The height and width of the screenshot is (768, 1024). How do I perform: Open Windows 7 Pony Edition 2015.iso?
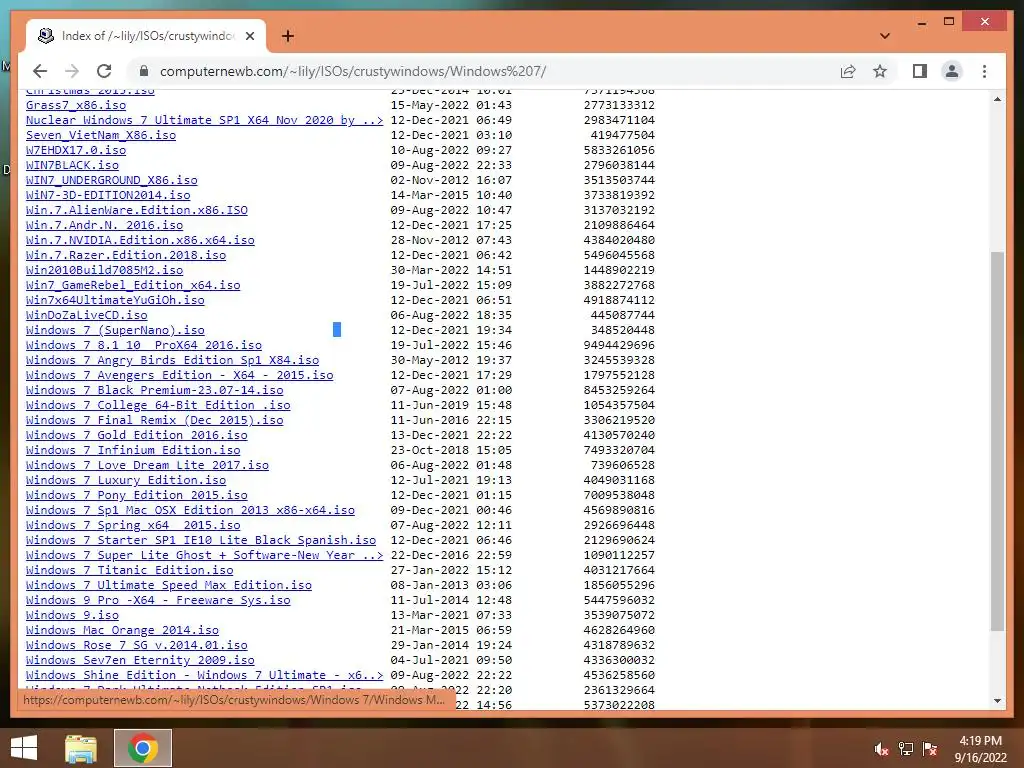(x=136, y=496)
